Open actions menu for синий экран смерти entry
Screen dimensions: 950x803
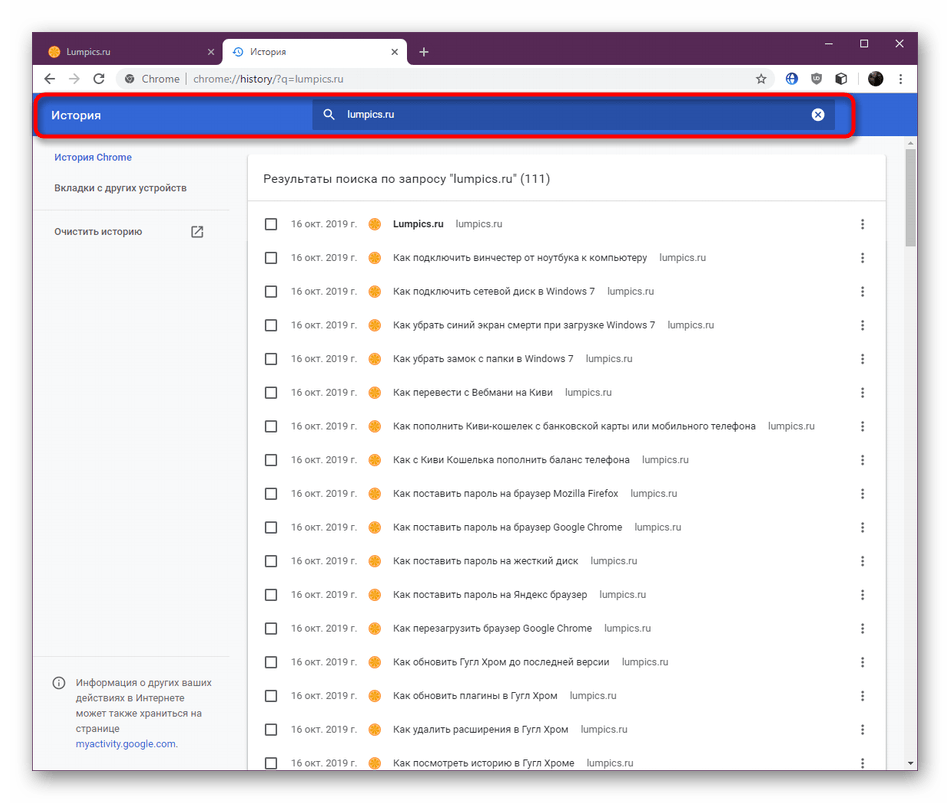[x=862, y=325]
